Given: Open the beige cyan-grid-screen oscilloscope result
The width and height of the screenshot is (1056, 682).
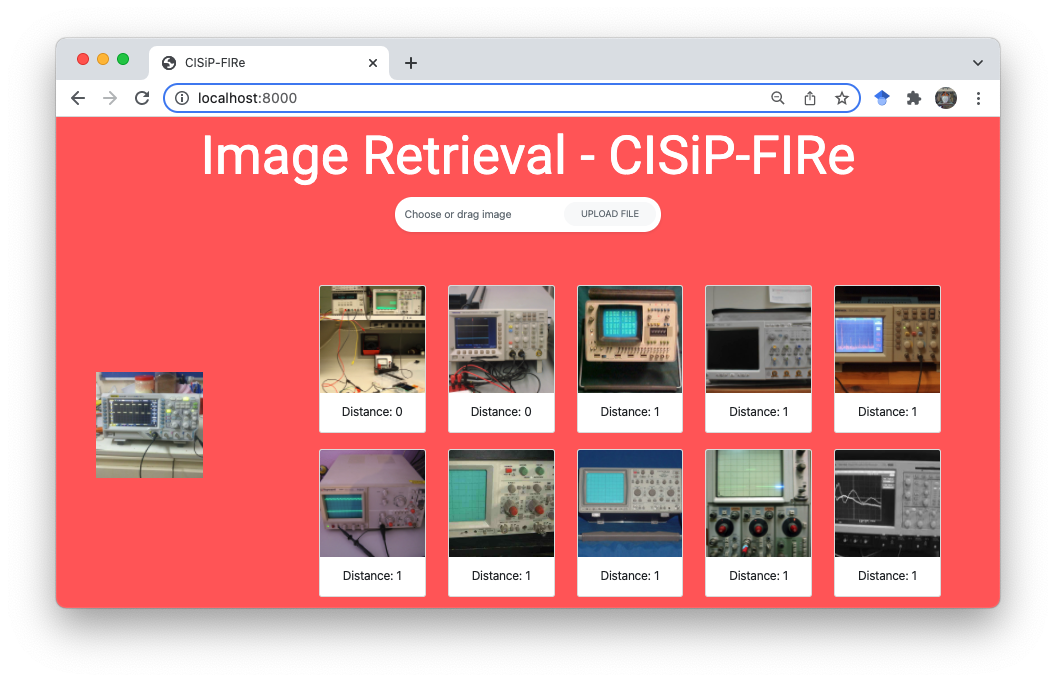Looking at the screenshot, I should click(630, 359).
